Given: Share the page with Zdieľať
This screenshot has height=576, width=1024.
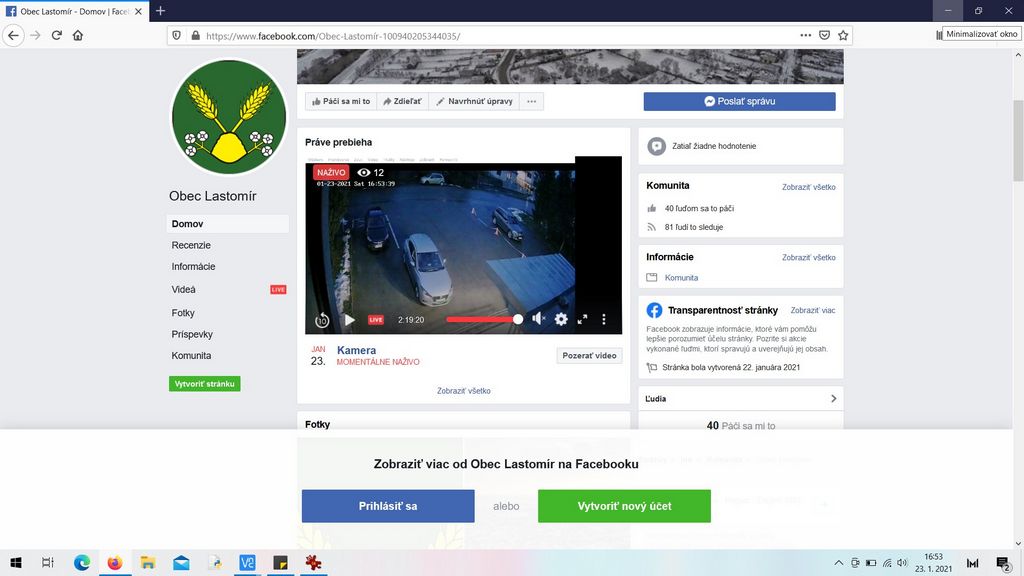Looking at the screenshot, I should 402,101.
